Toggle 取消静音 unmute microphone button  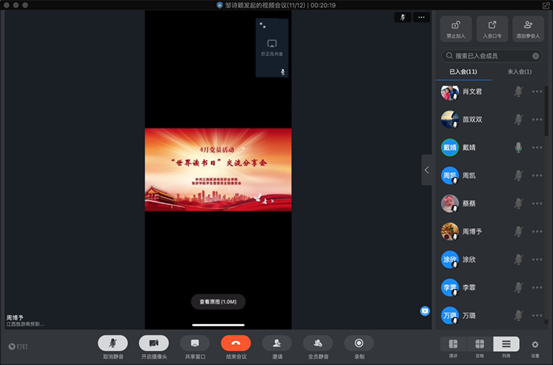point(113,343)
